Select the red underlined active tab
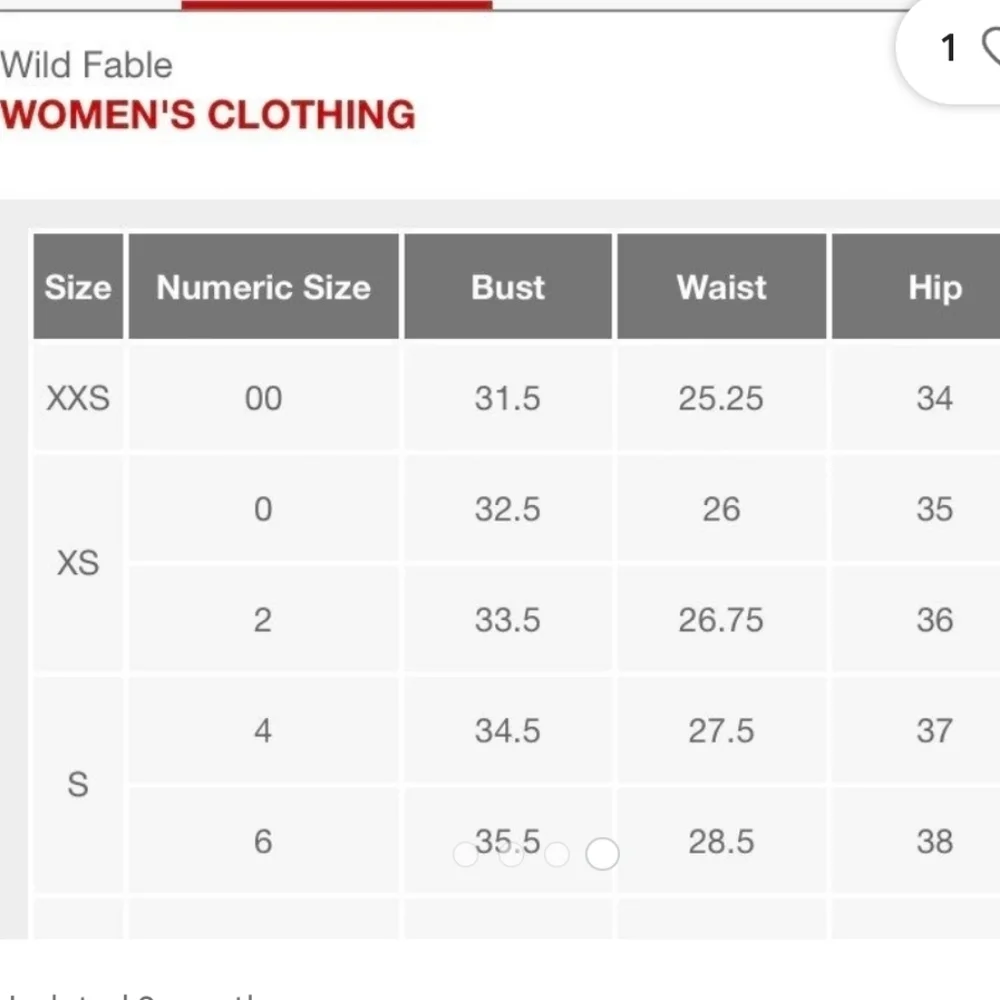Viewport: 1000px width, 1000px height. pyautogui.click(x=337, y=5)
